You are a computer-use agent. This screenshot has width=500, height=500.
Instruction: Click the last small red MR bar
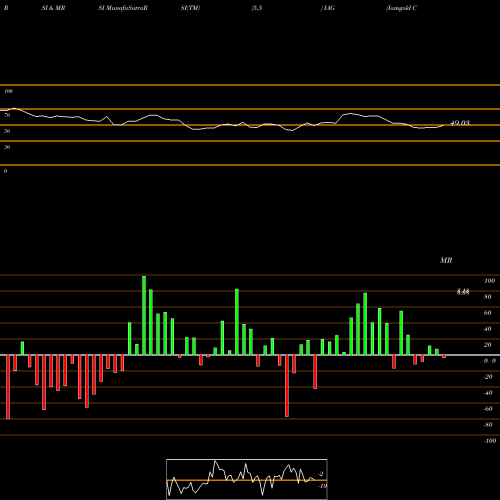[444, 356]
